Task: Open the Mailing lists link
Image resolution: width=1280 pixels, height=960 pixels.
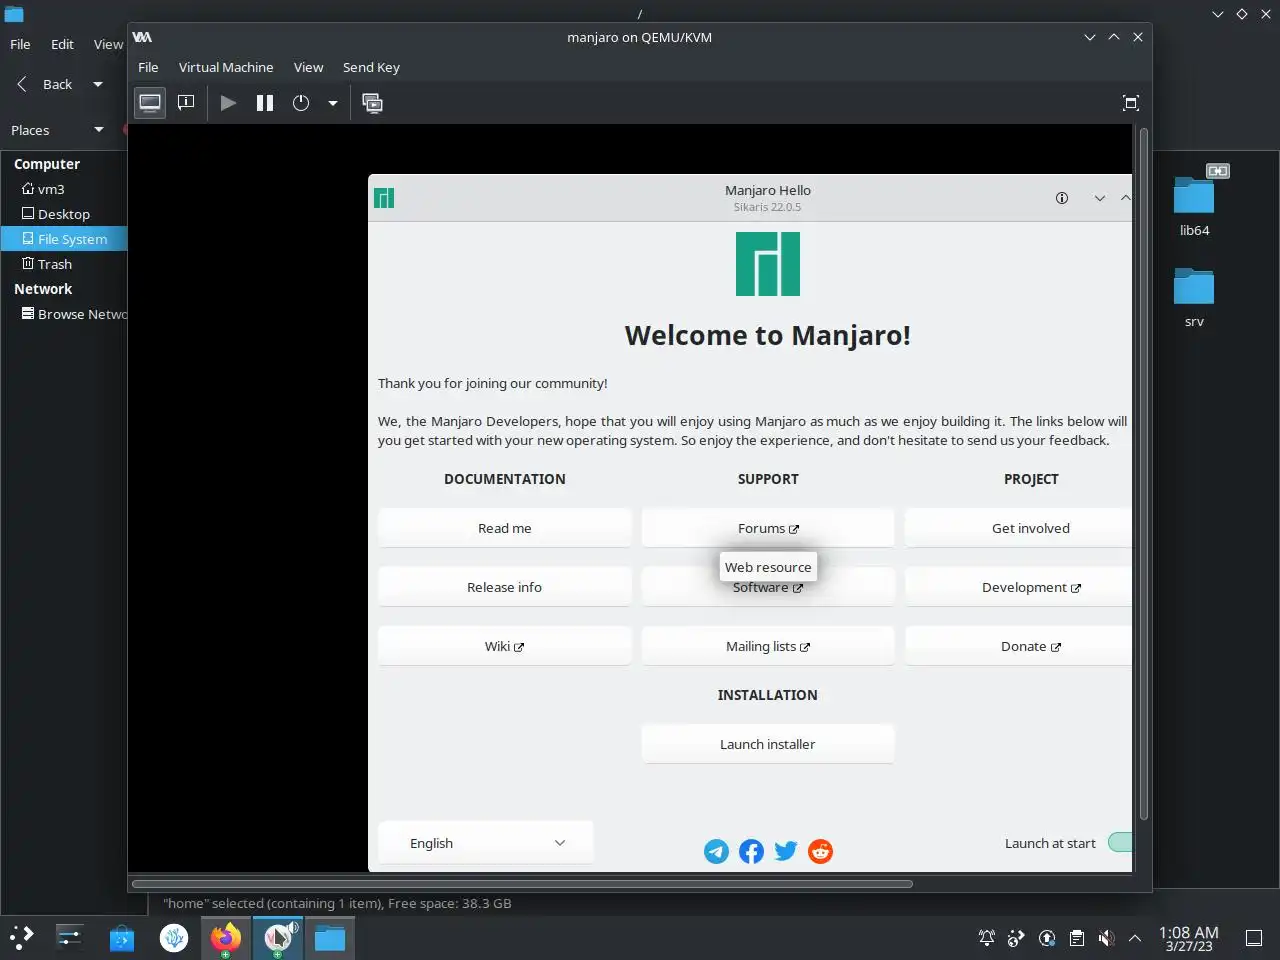Action: [x=768, y=646]
